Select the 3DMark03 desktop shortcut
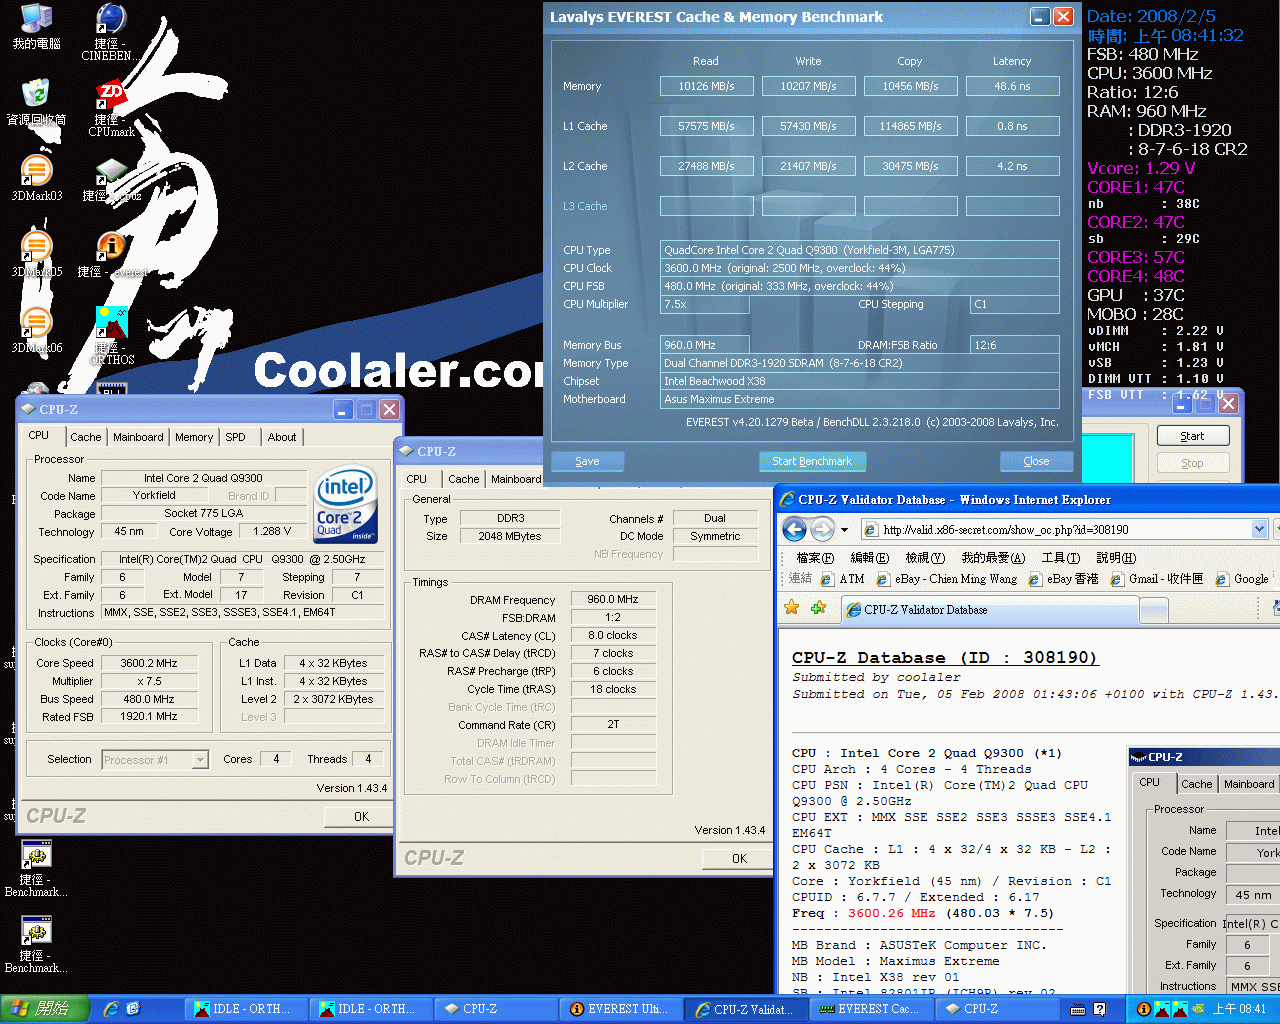 [37, 178]
